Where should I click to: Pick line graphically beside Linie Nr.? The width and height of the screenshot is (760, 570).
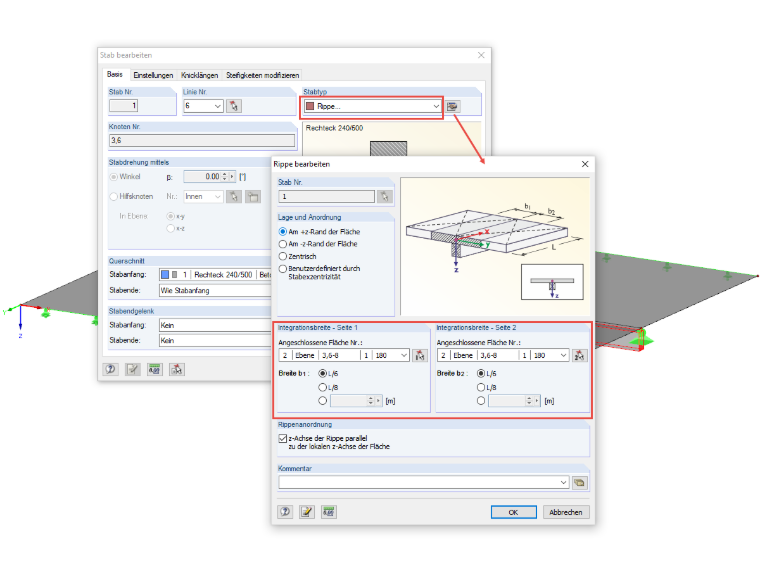coord(234,106)
